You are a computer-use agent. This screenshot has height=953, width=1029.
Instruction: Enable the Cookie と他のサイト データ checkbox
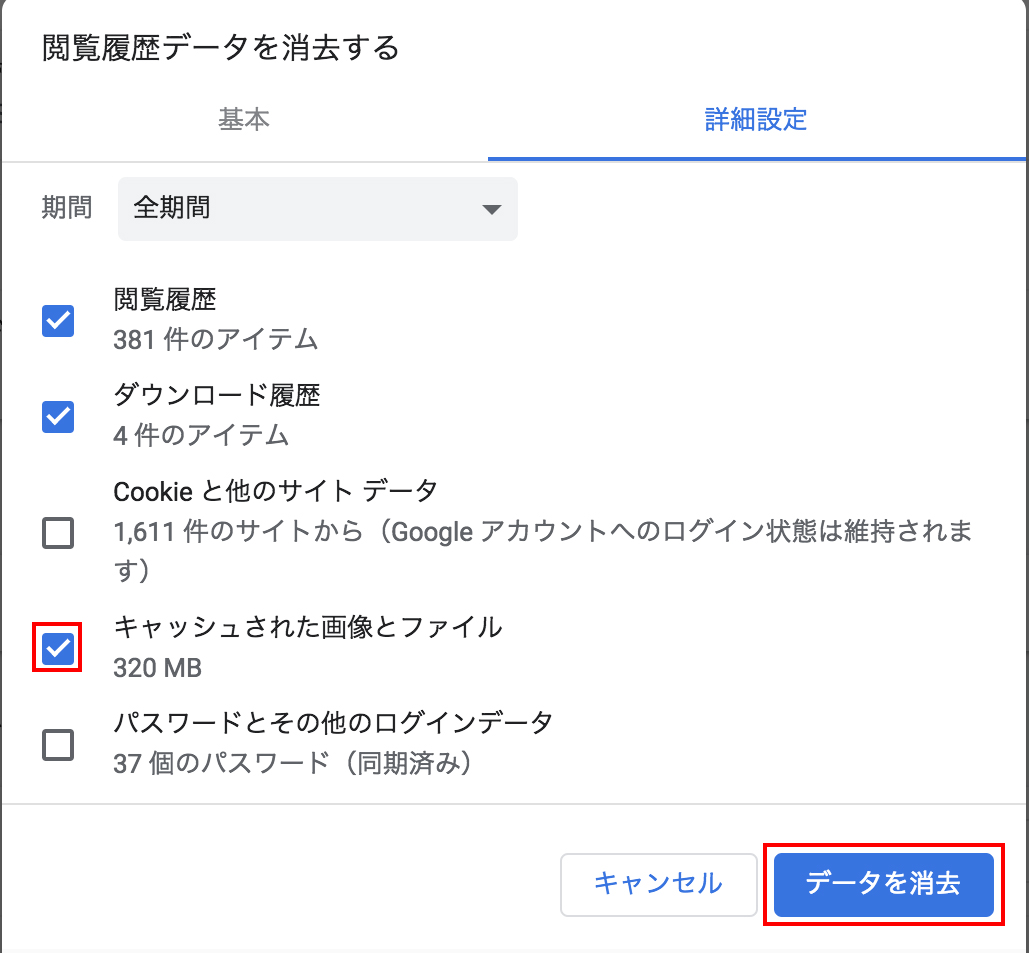(x=58, y=534)
